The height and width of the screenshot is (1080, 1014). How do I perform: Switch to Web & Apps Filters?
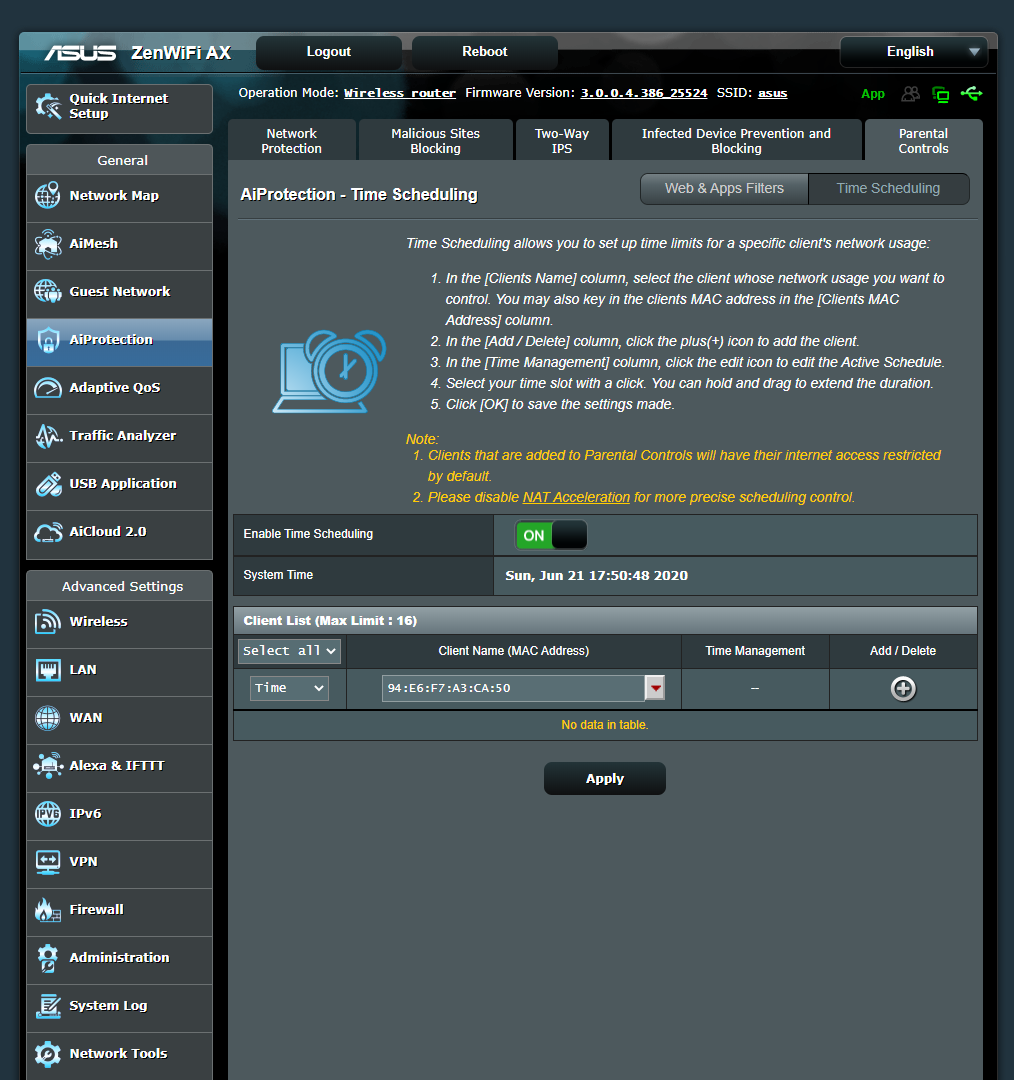click(724, 189)
